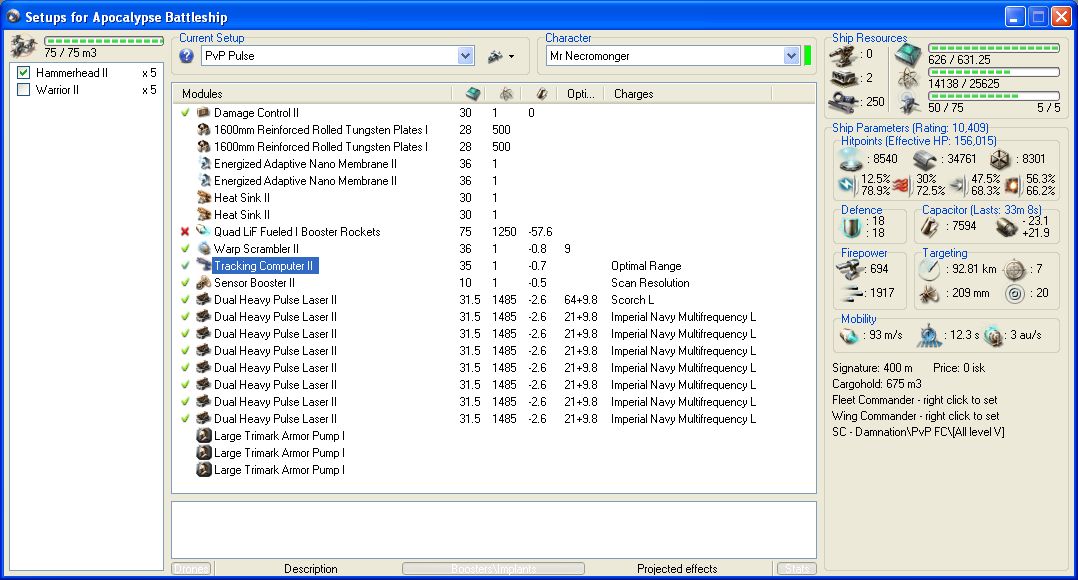
Task: Select the Tracking Computer II row
Action: pos(493,265)
